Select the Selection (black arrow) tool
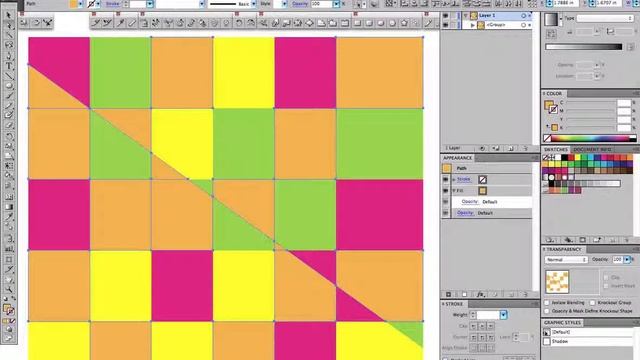Image resolution: width=640 pixels, height=360 pixels. [x=9, y=16]
